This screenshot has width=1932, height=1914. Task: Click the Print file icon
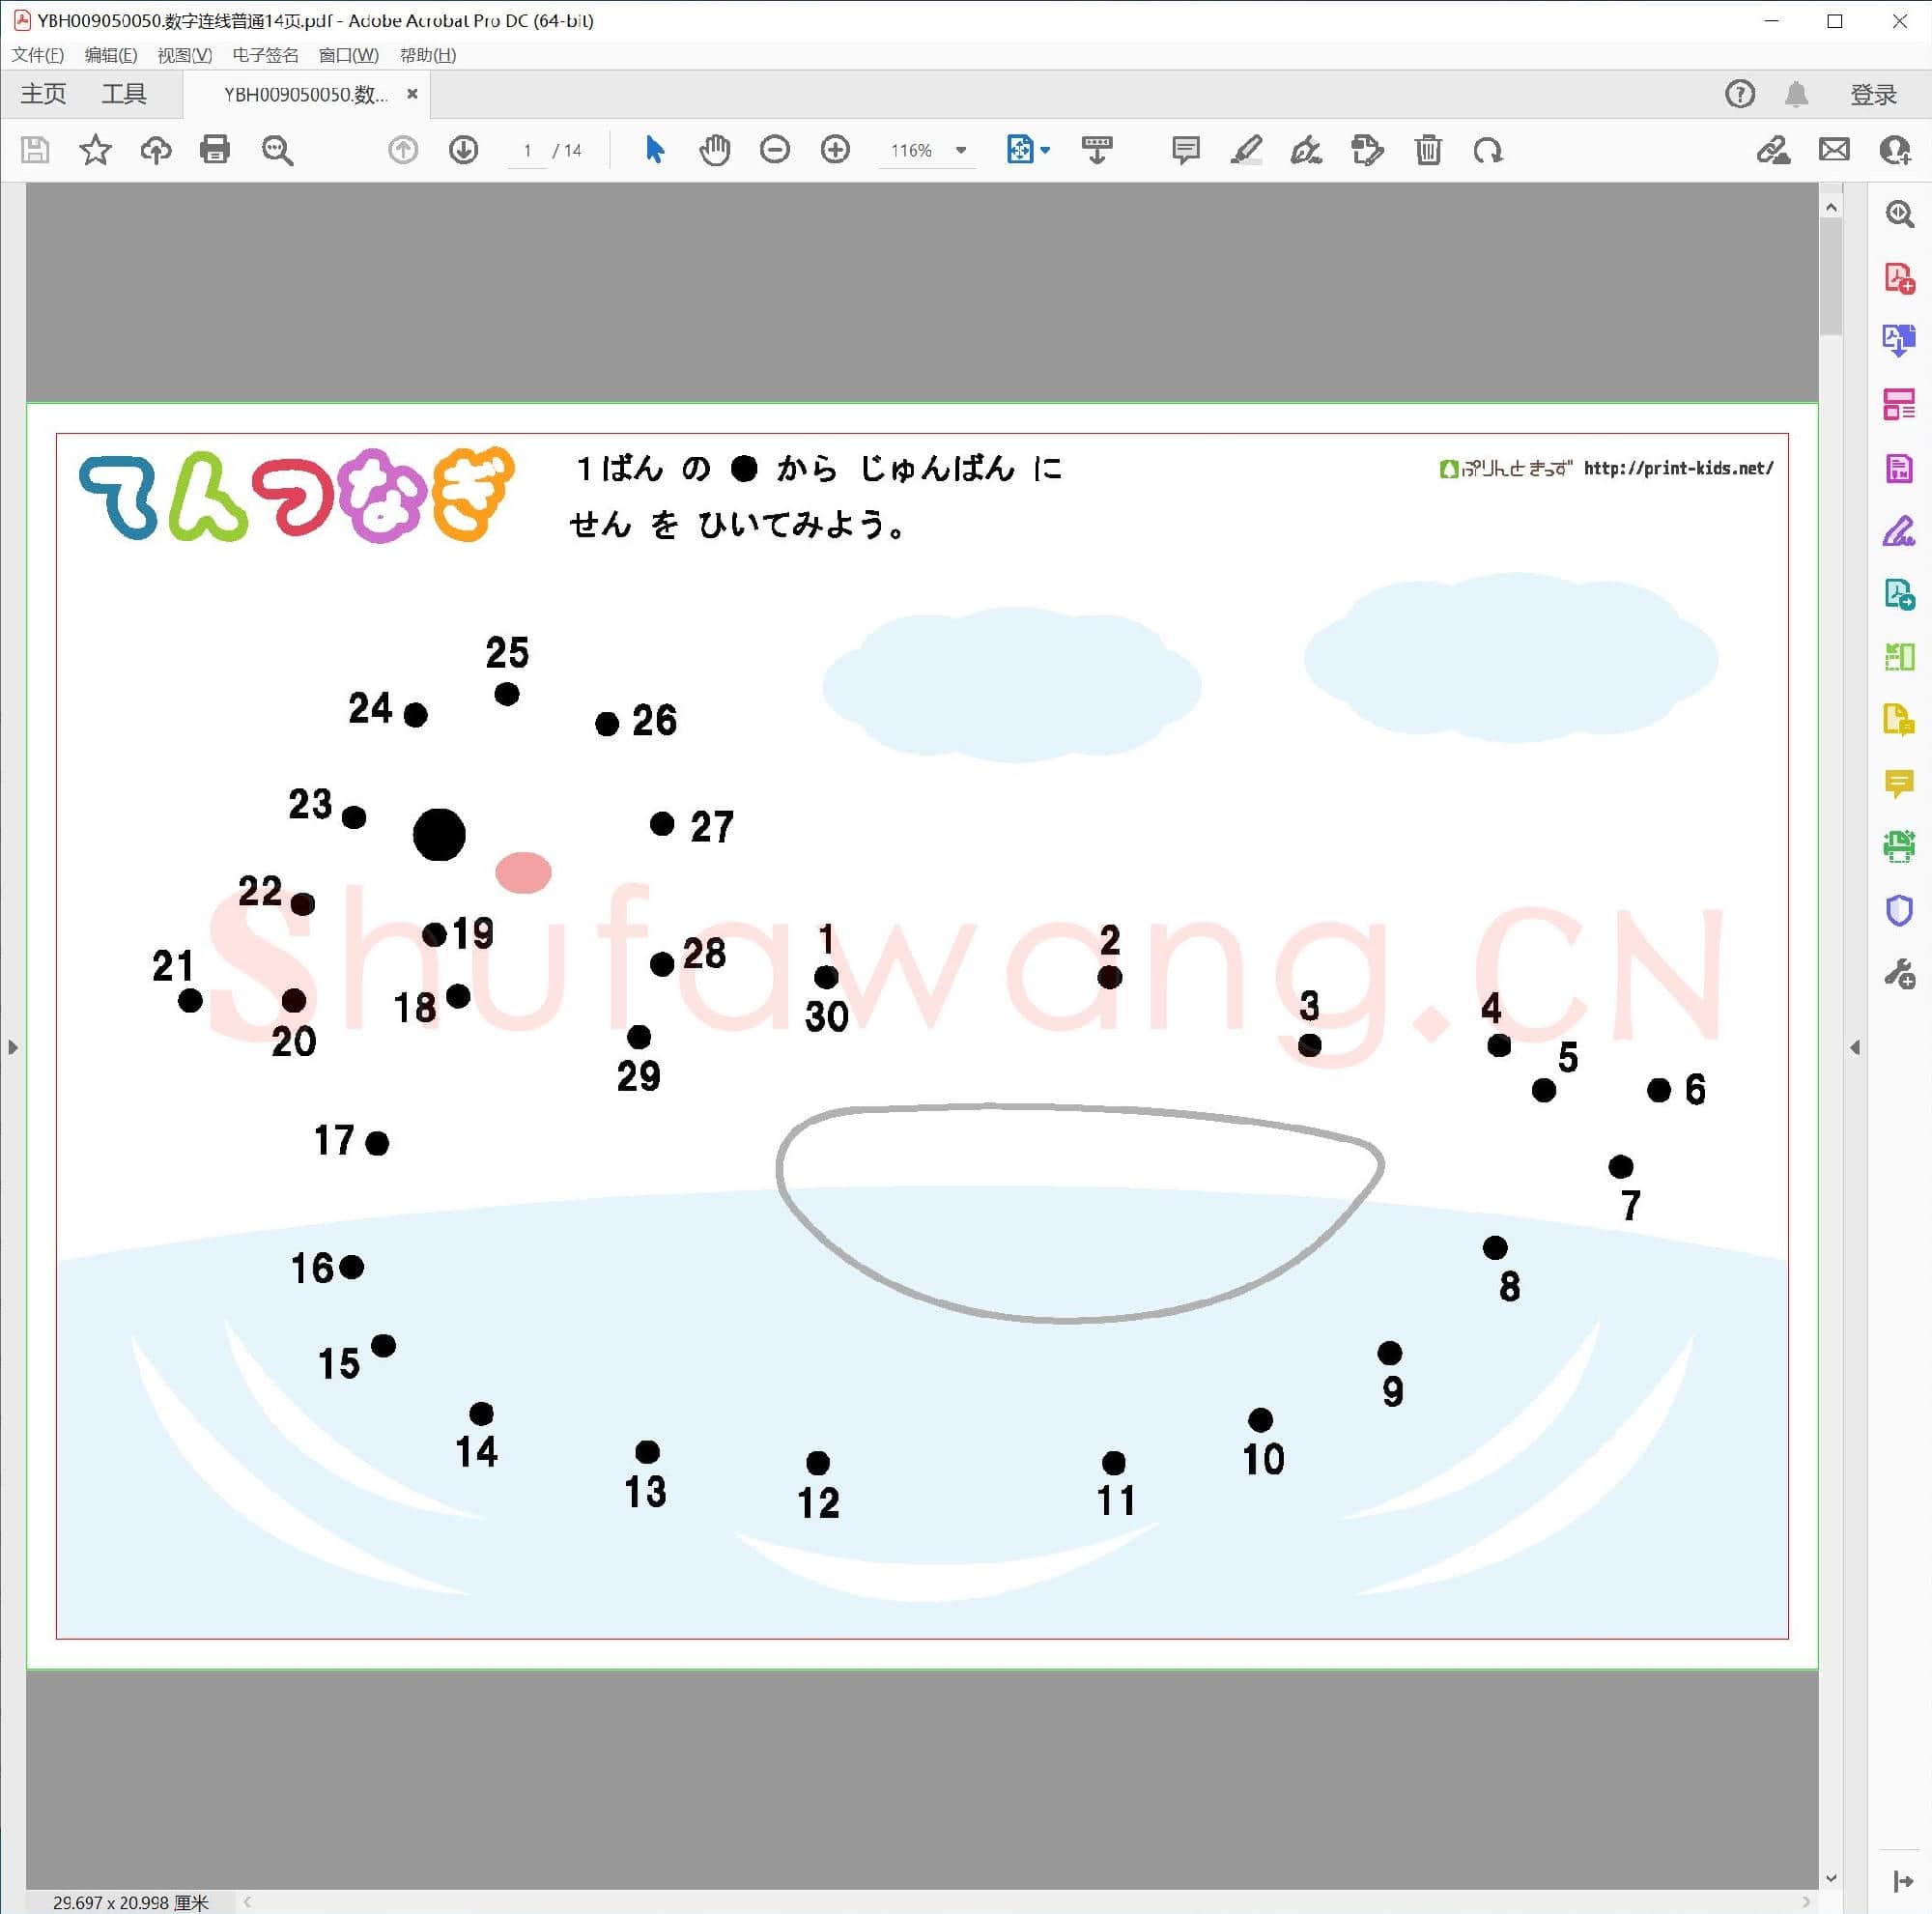(x=215, y=150)
